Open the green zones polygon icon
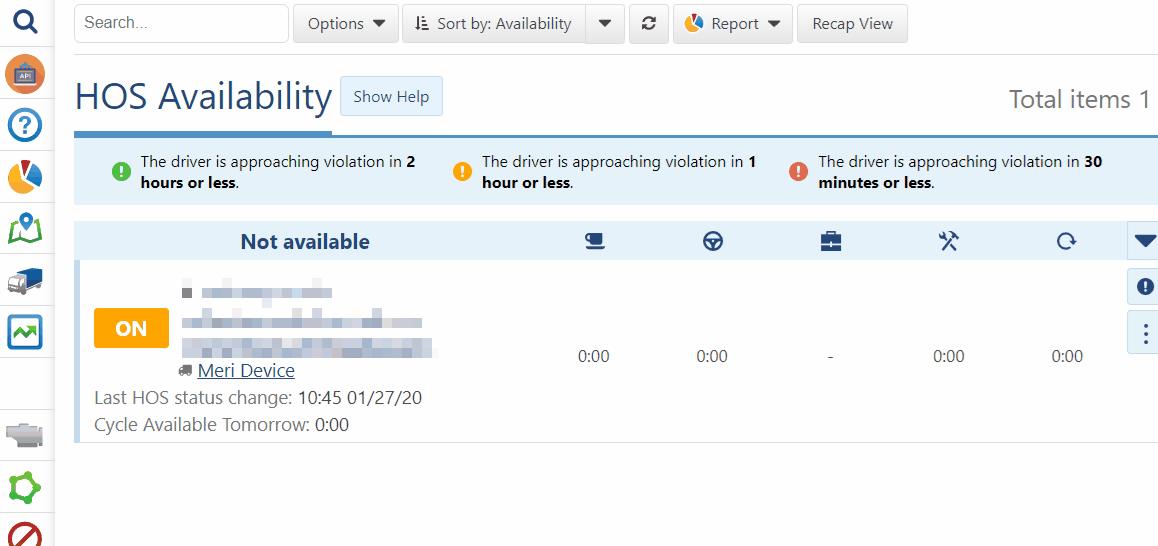1158x546 pixels. 25,488
